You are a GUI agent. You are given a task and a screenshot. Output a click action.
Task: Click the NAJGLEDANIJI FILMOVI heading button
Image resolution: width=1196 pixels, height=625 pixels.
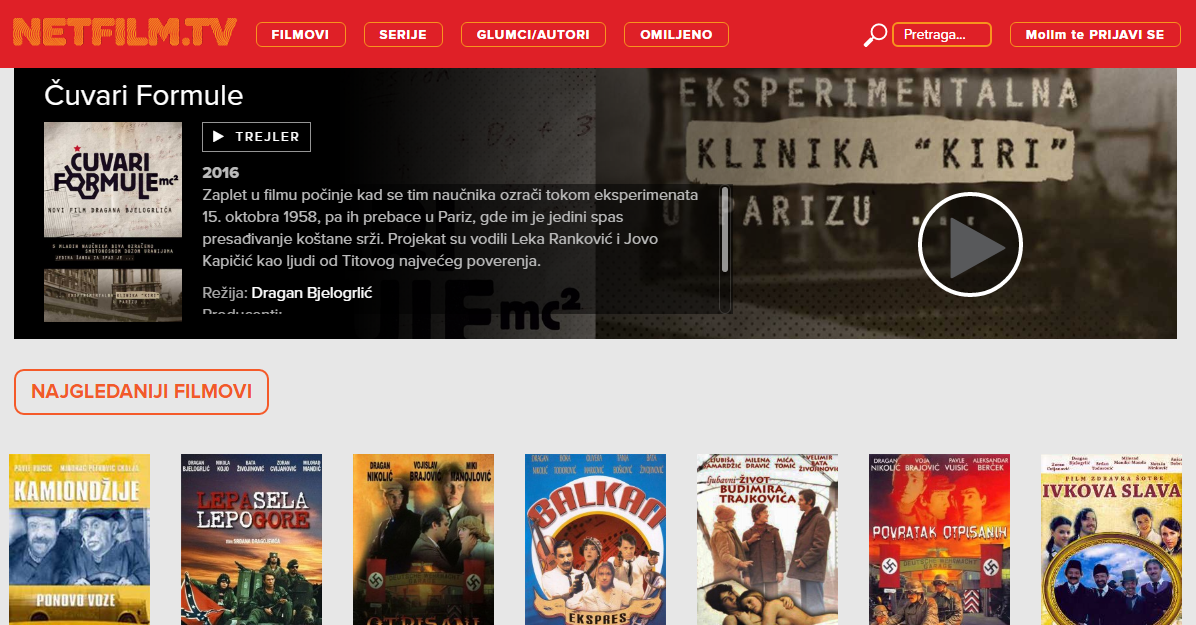click(141, 391)
